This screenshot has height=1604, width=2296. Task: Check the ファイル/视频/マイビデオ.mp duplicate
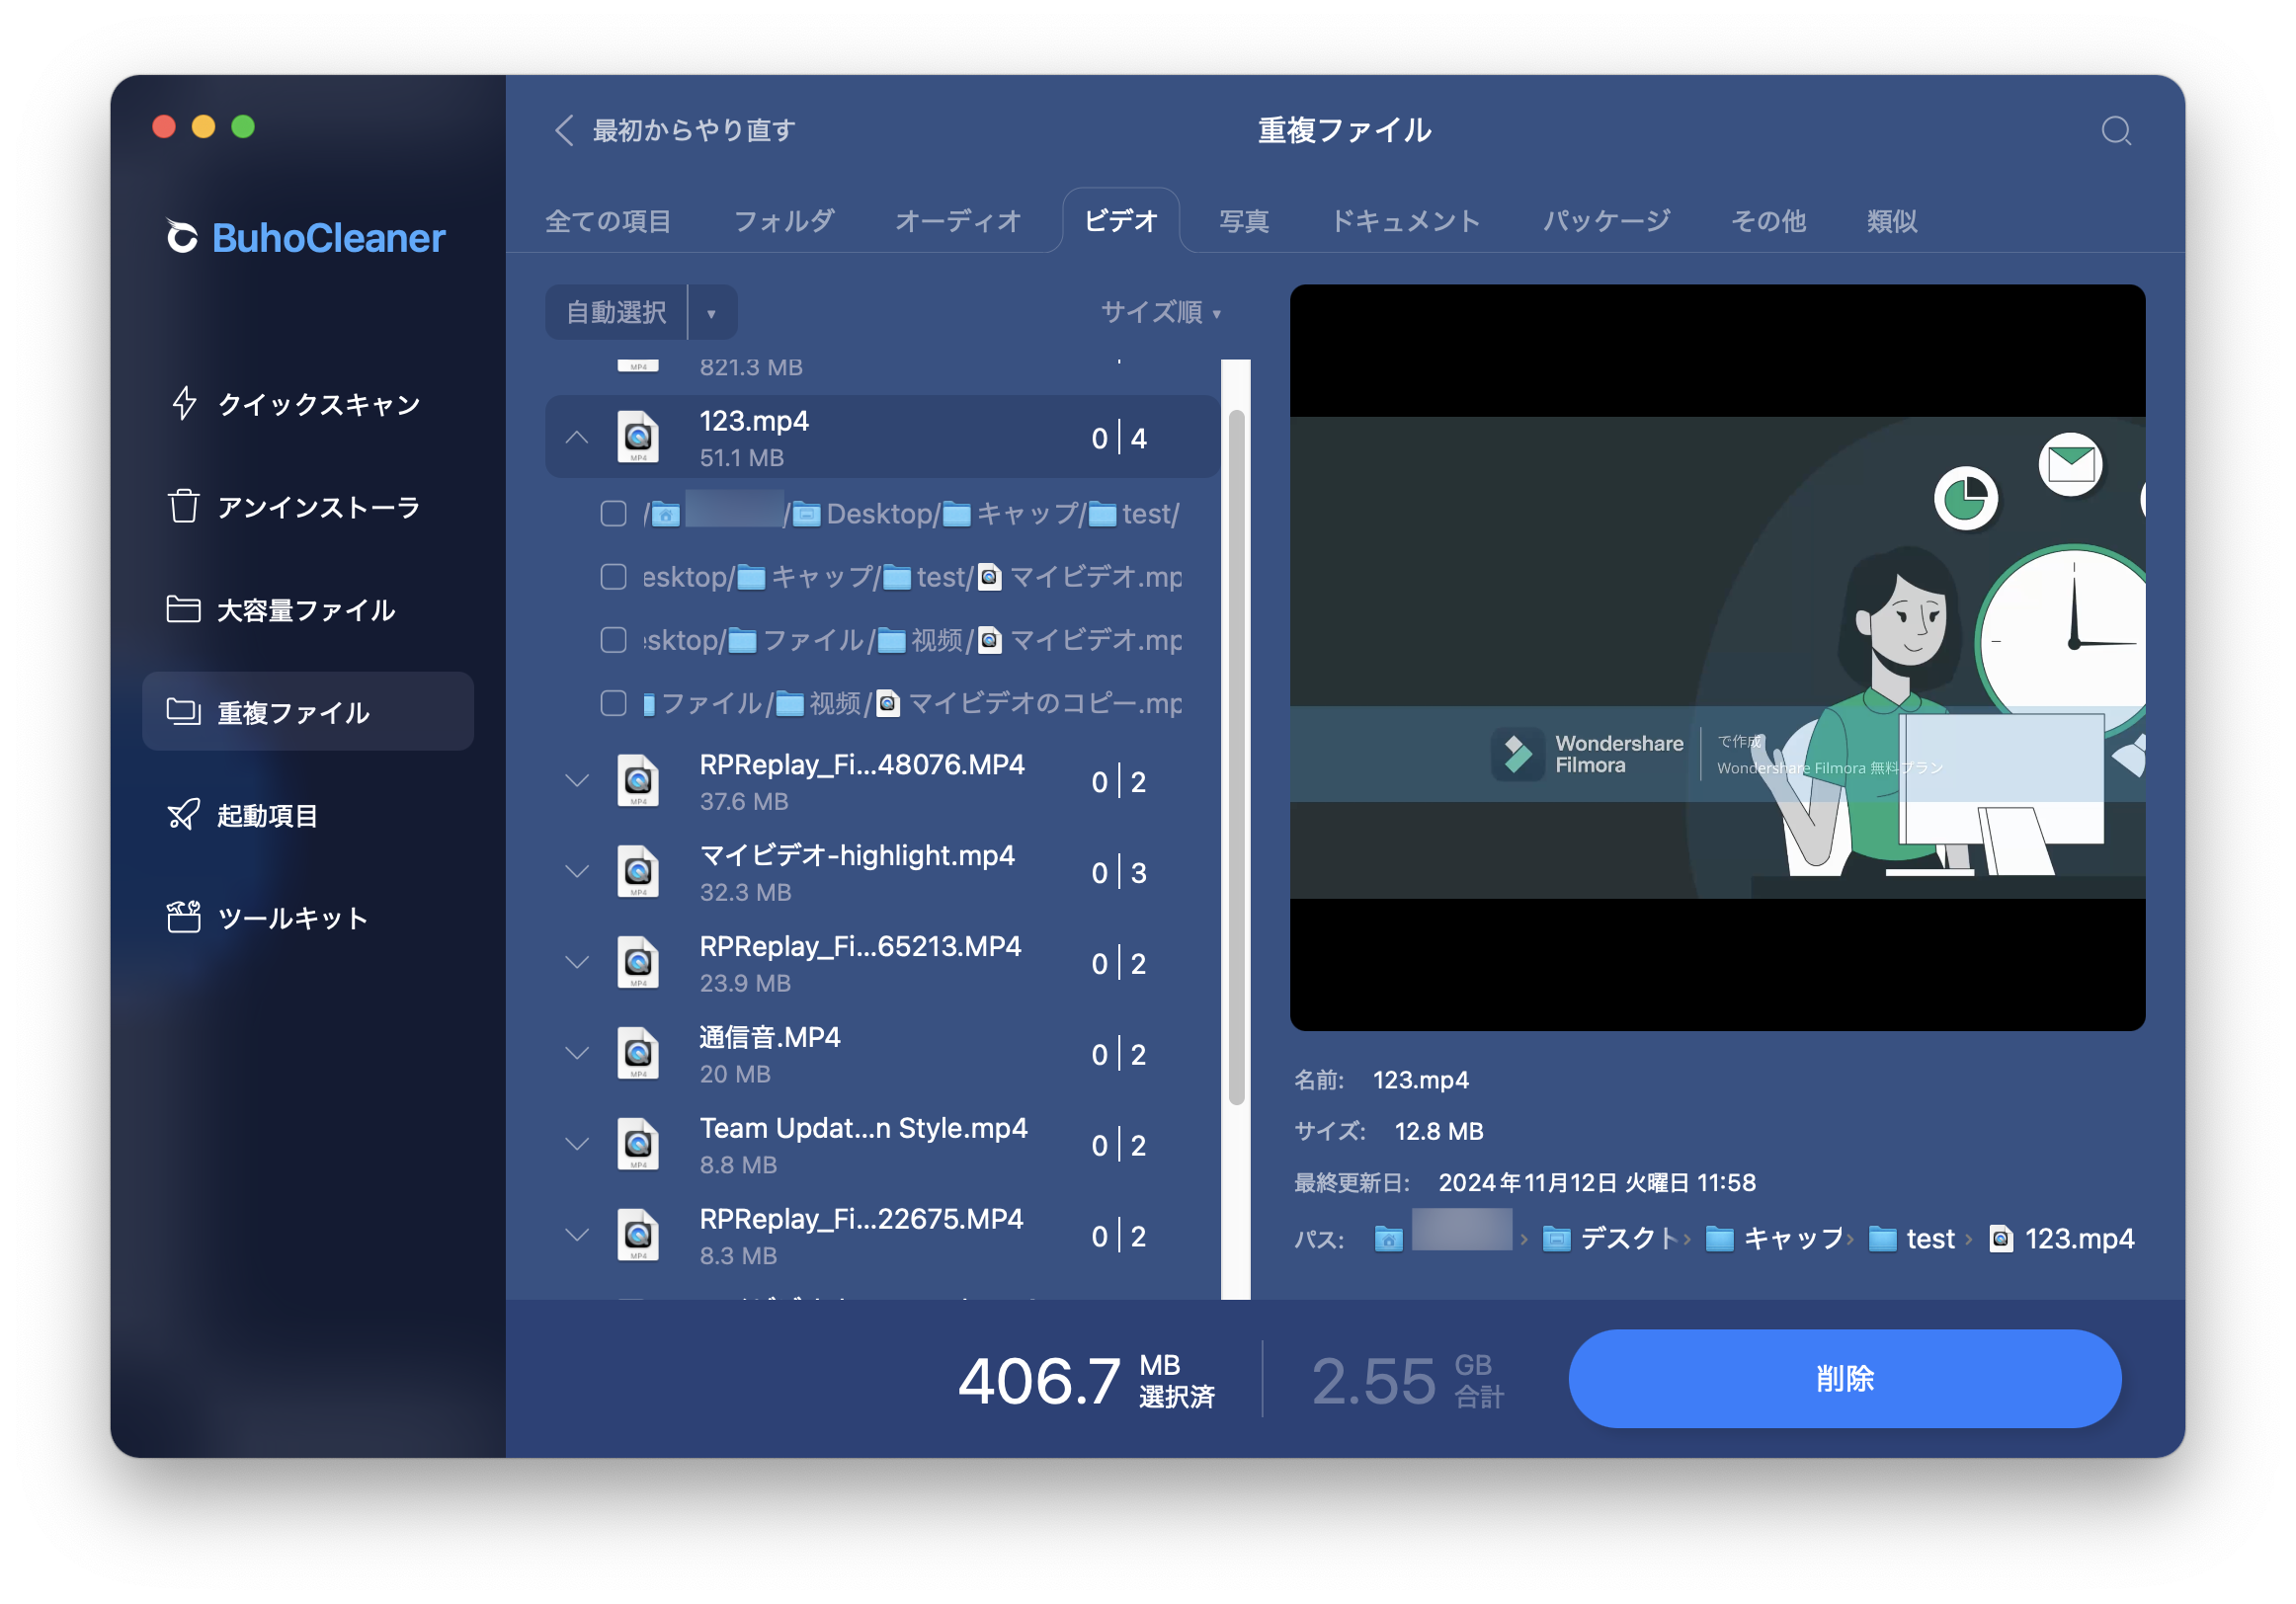point(613,640)
